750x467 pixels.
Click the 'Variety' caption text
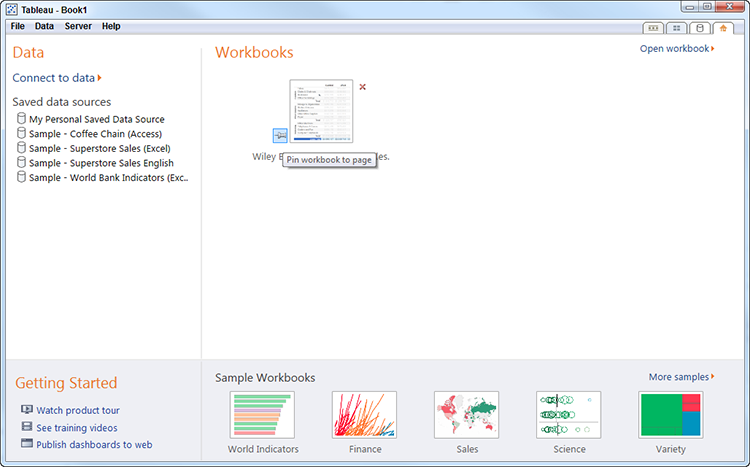[671, 449]
